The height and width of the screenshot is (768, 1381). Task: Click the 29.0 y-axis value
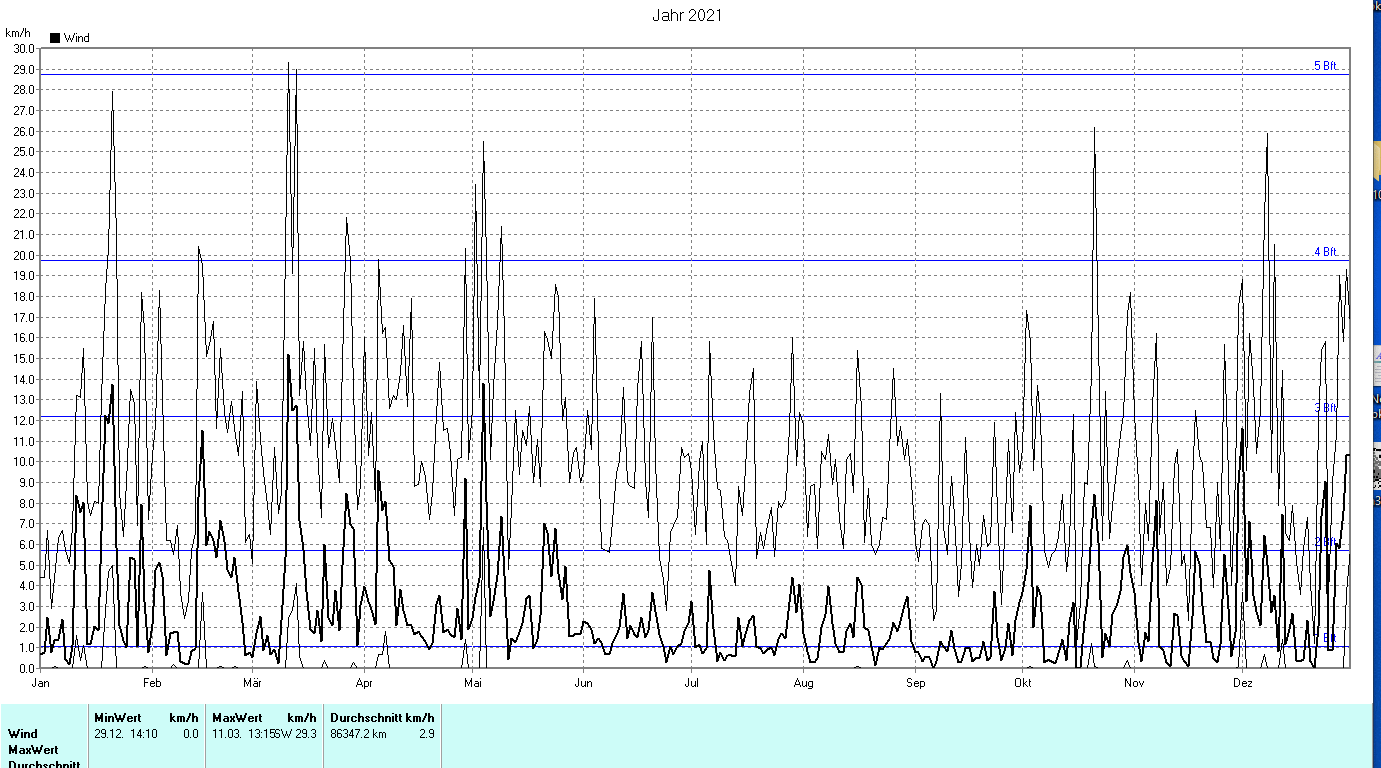[22, 69]
